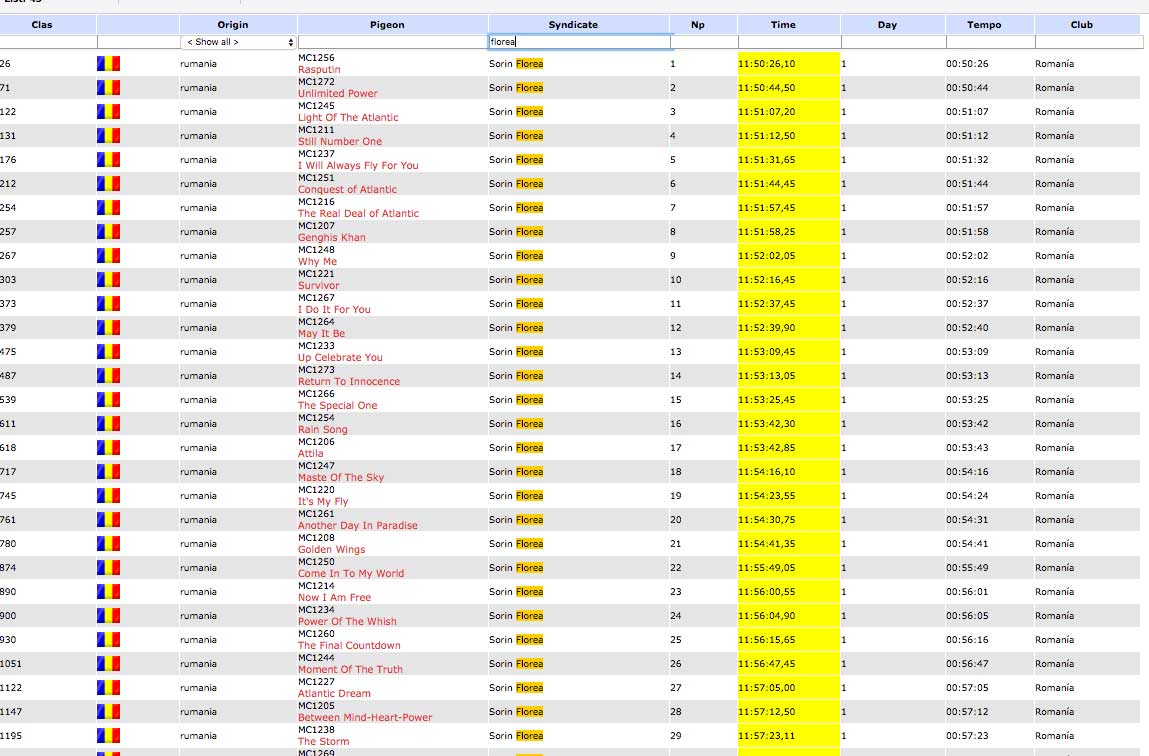Click the flag icon beside Light Of The Atlantic
This screenshot has width=1149, height=756.
[x=108, y=112]
